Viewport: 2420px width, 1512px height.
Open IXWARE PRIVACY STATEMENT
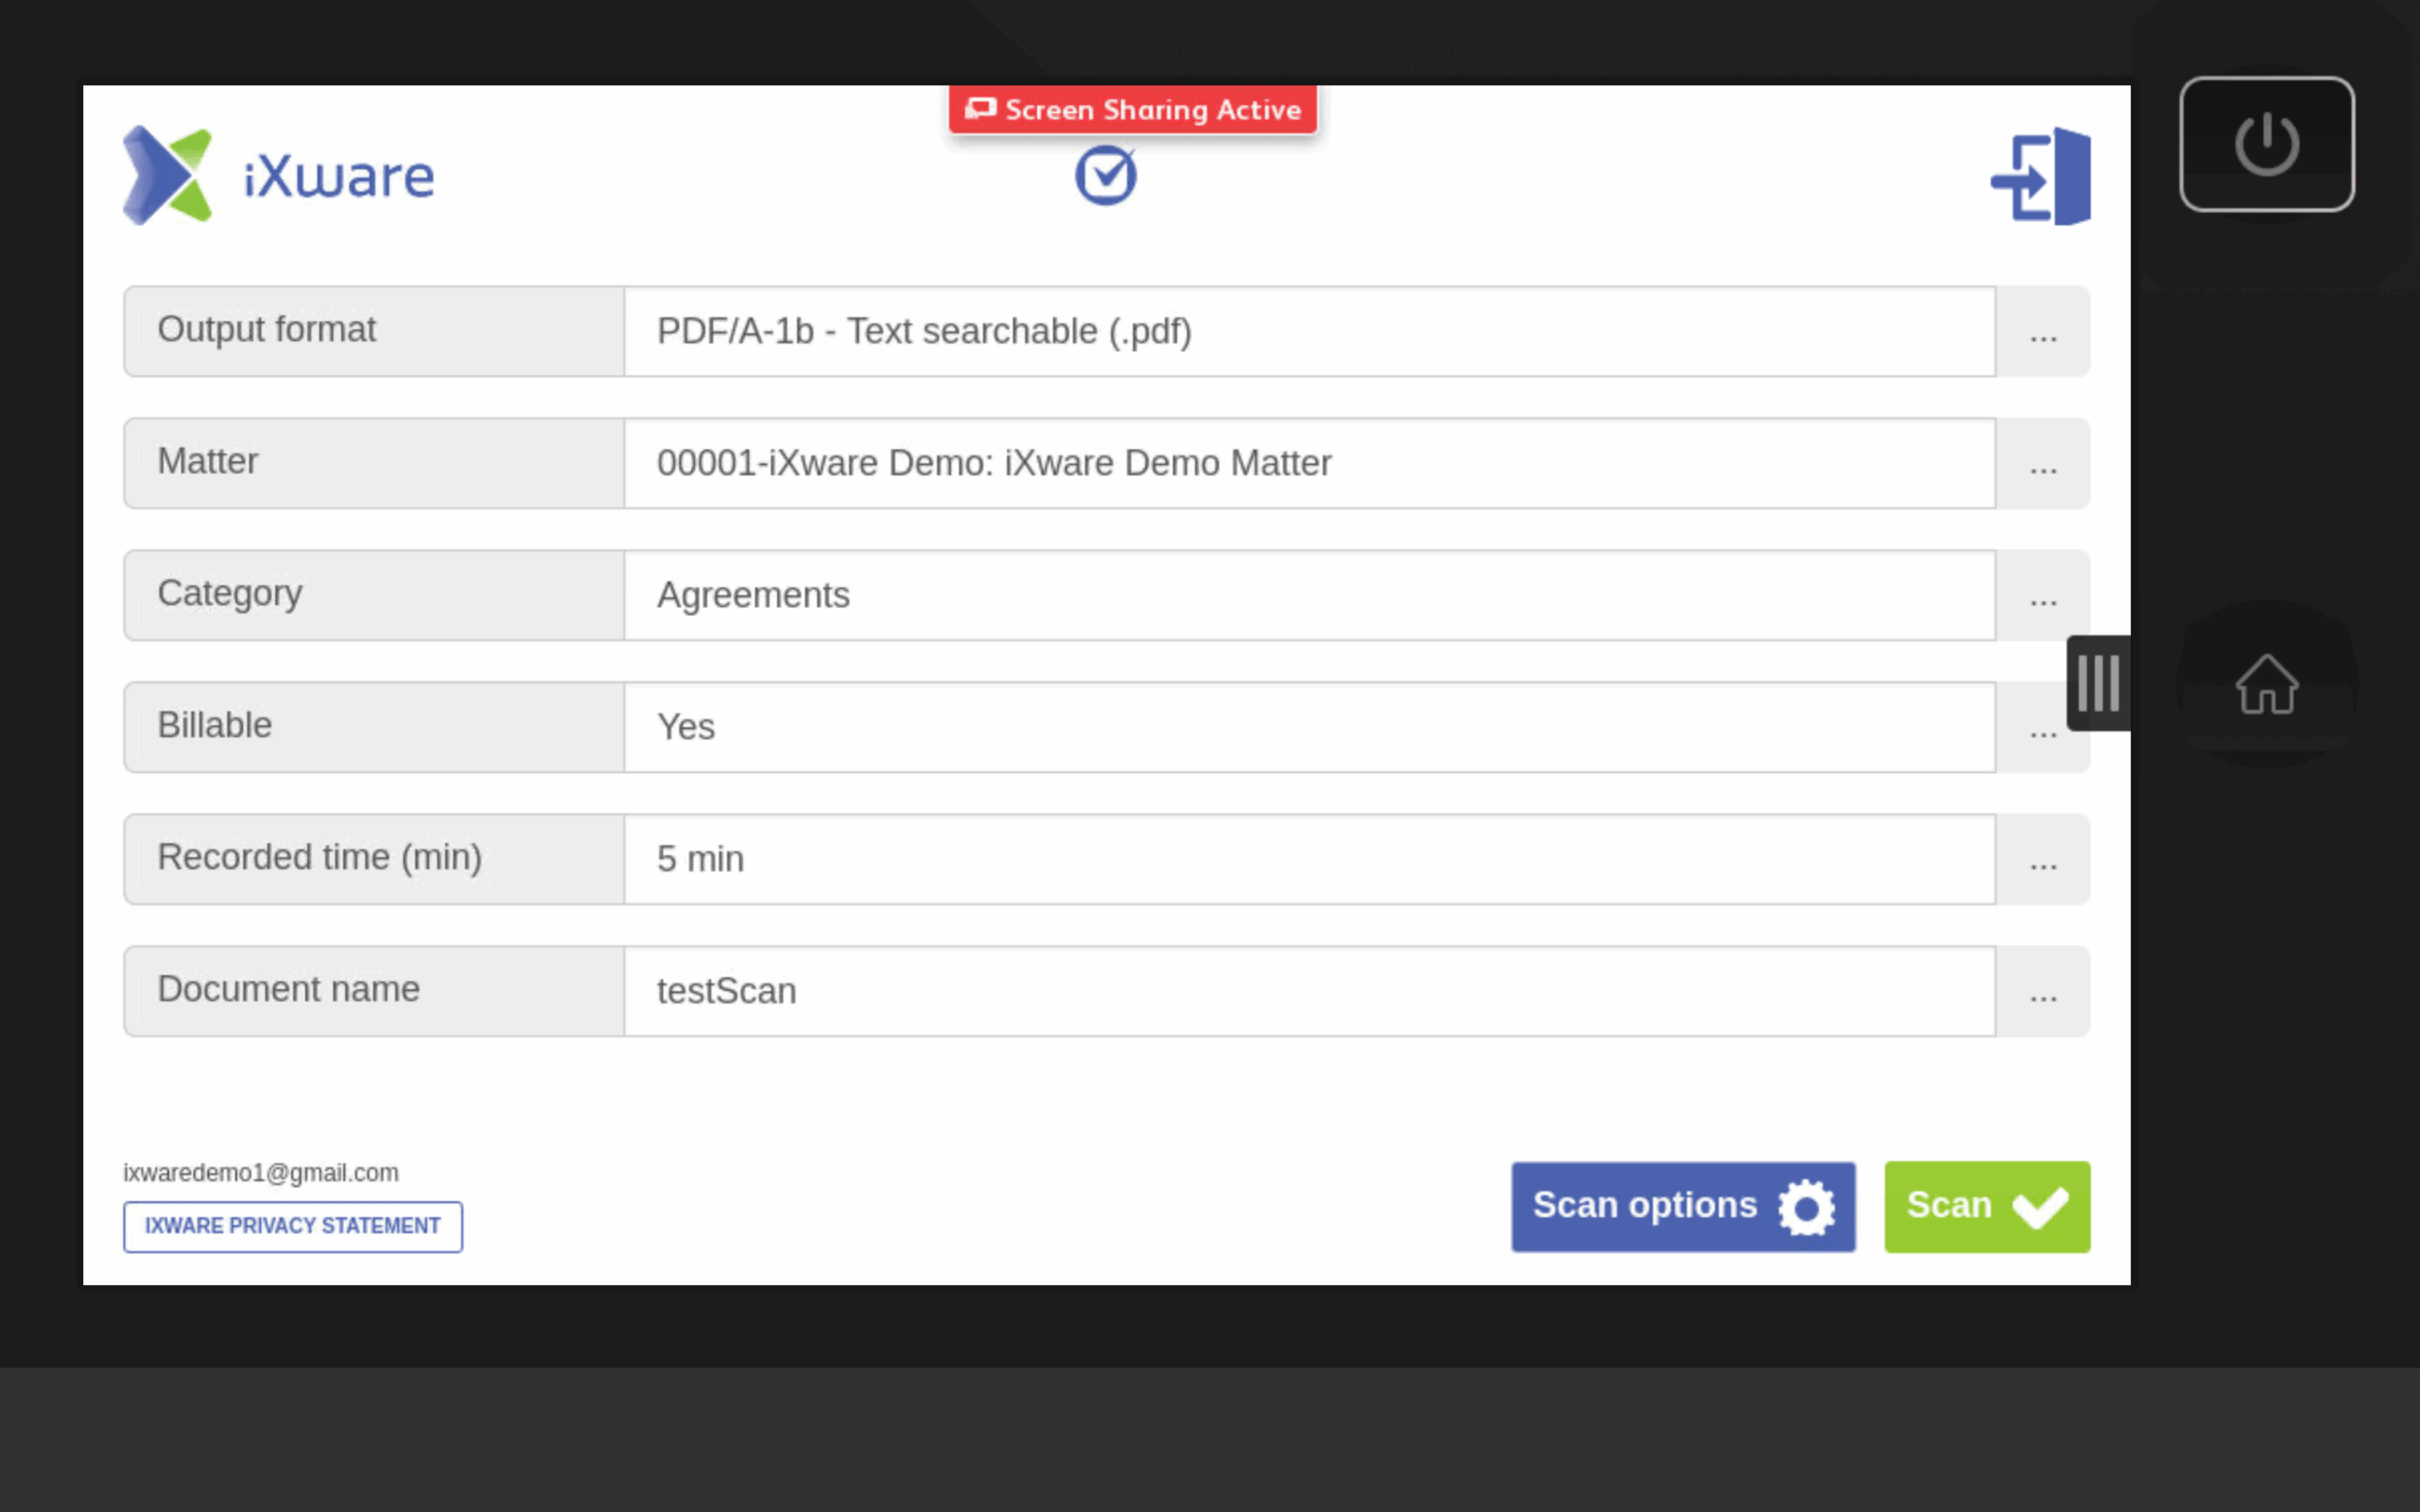point(293,1226)
